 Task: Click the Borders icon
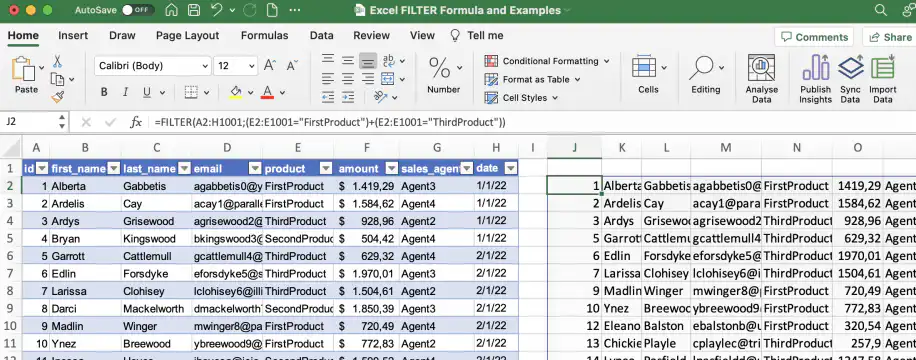click(191, 92)
